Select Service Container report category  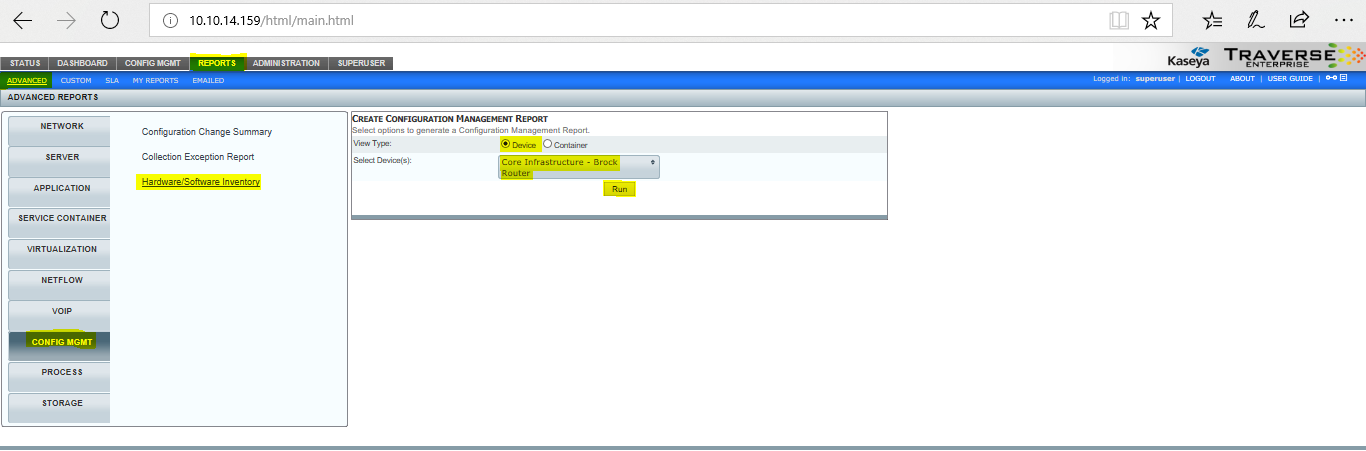pos(59,222)
